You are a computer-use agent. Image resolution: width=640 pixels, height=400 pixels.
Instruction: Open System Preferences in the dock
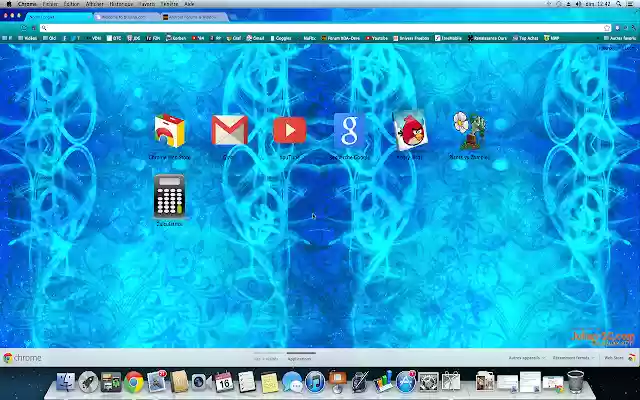coord(429,382)
